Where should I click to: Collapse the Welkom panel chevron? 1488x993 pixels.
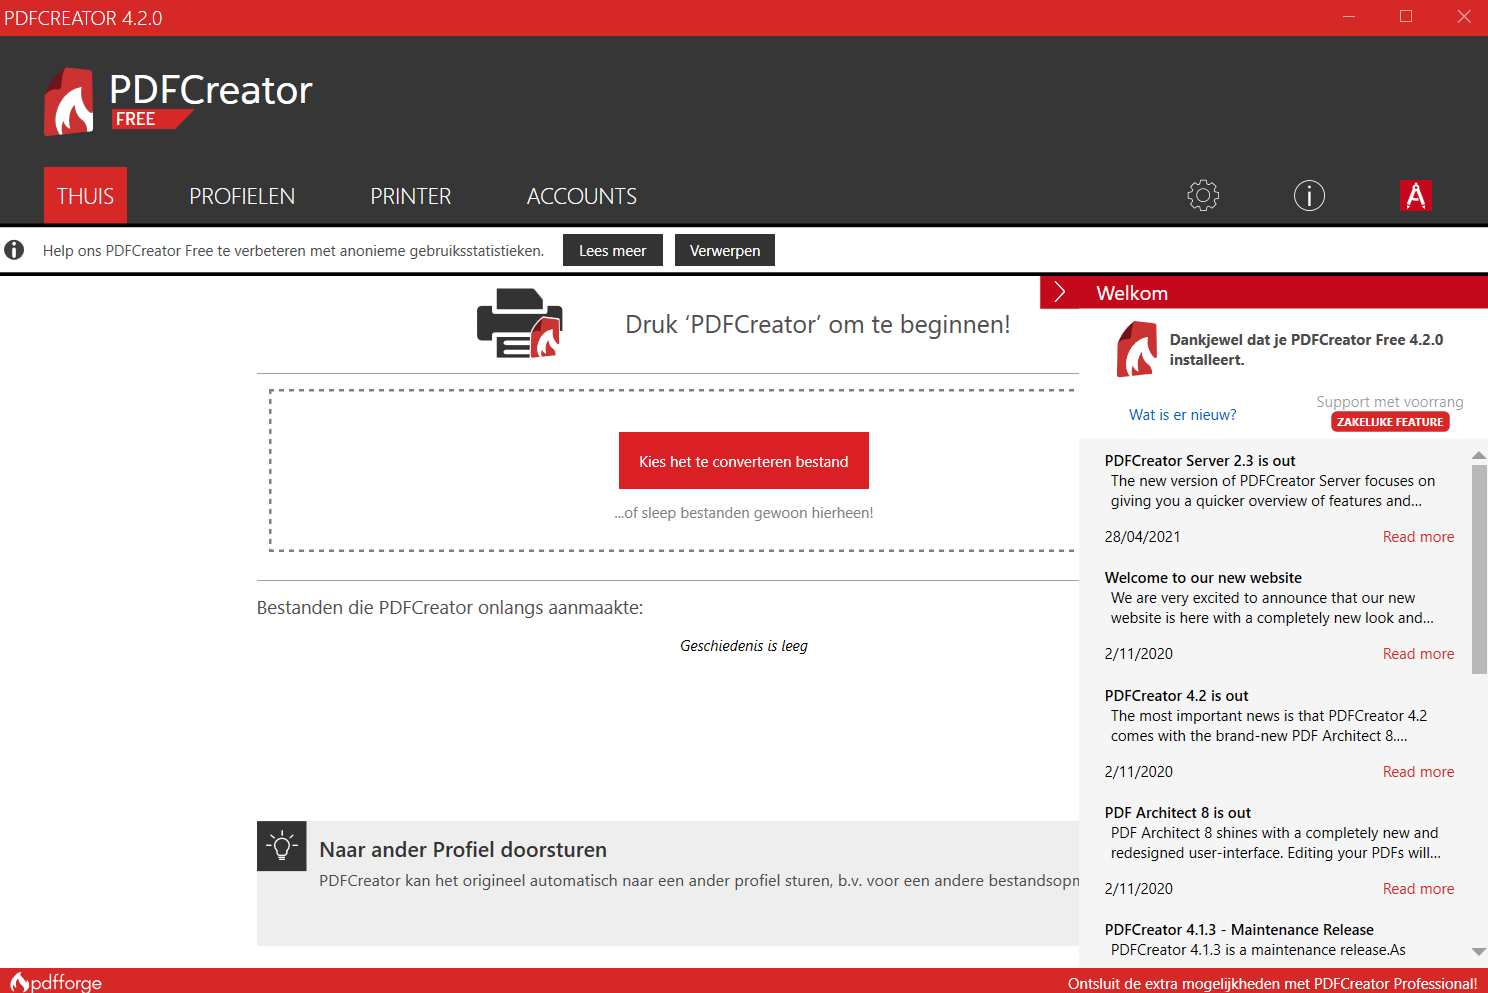coord(1060,292)
